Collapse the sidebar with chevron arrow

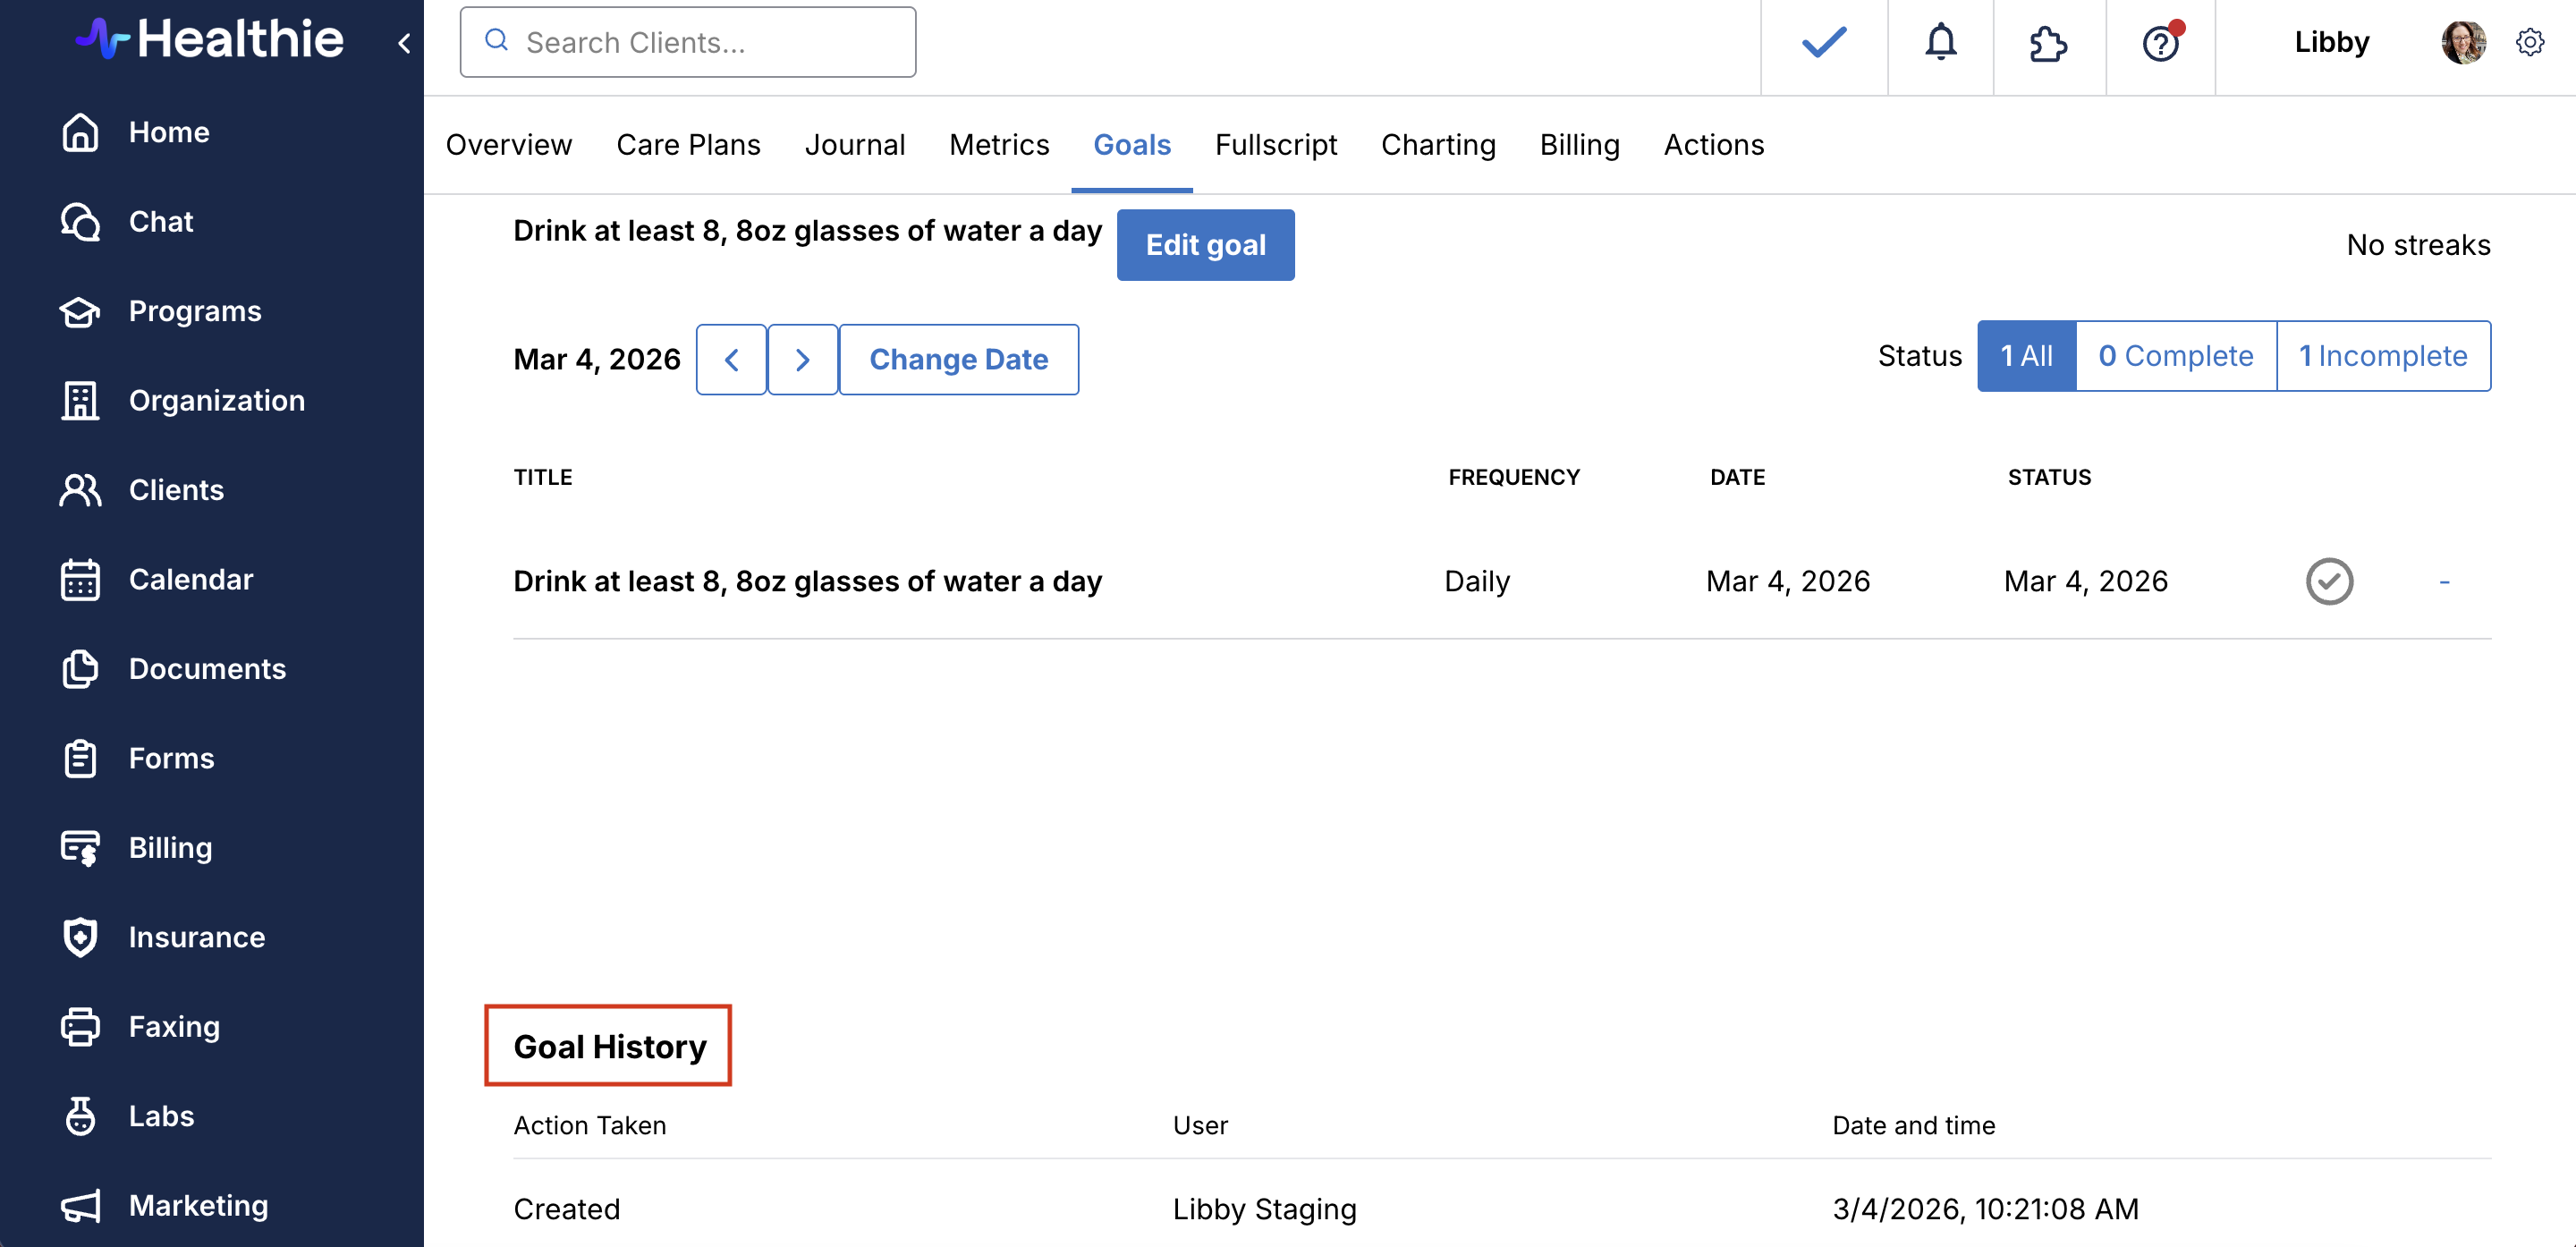click(404, 43)
